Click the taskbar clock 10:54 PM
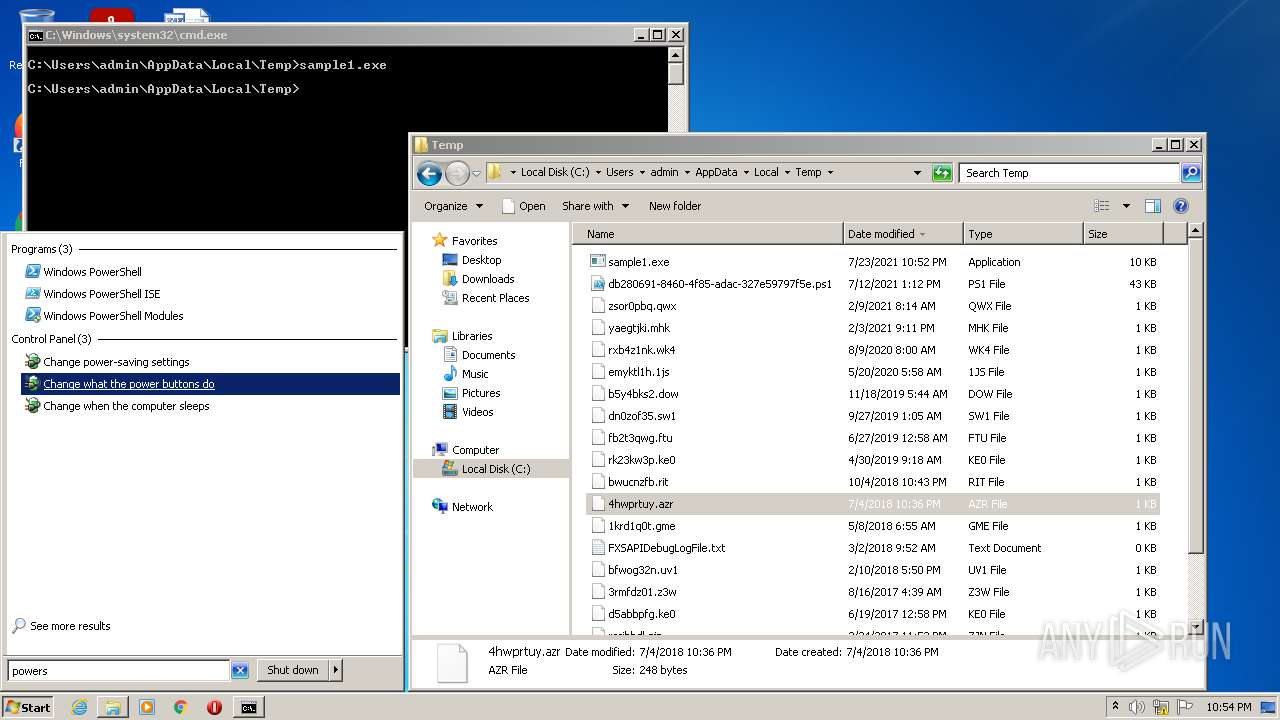This screenshot has width=1280, height=720. 1227,707
